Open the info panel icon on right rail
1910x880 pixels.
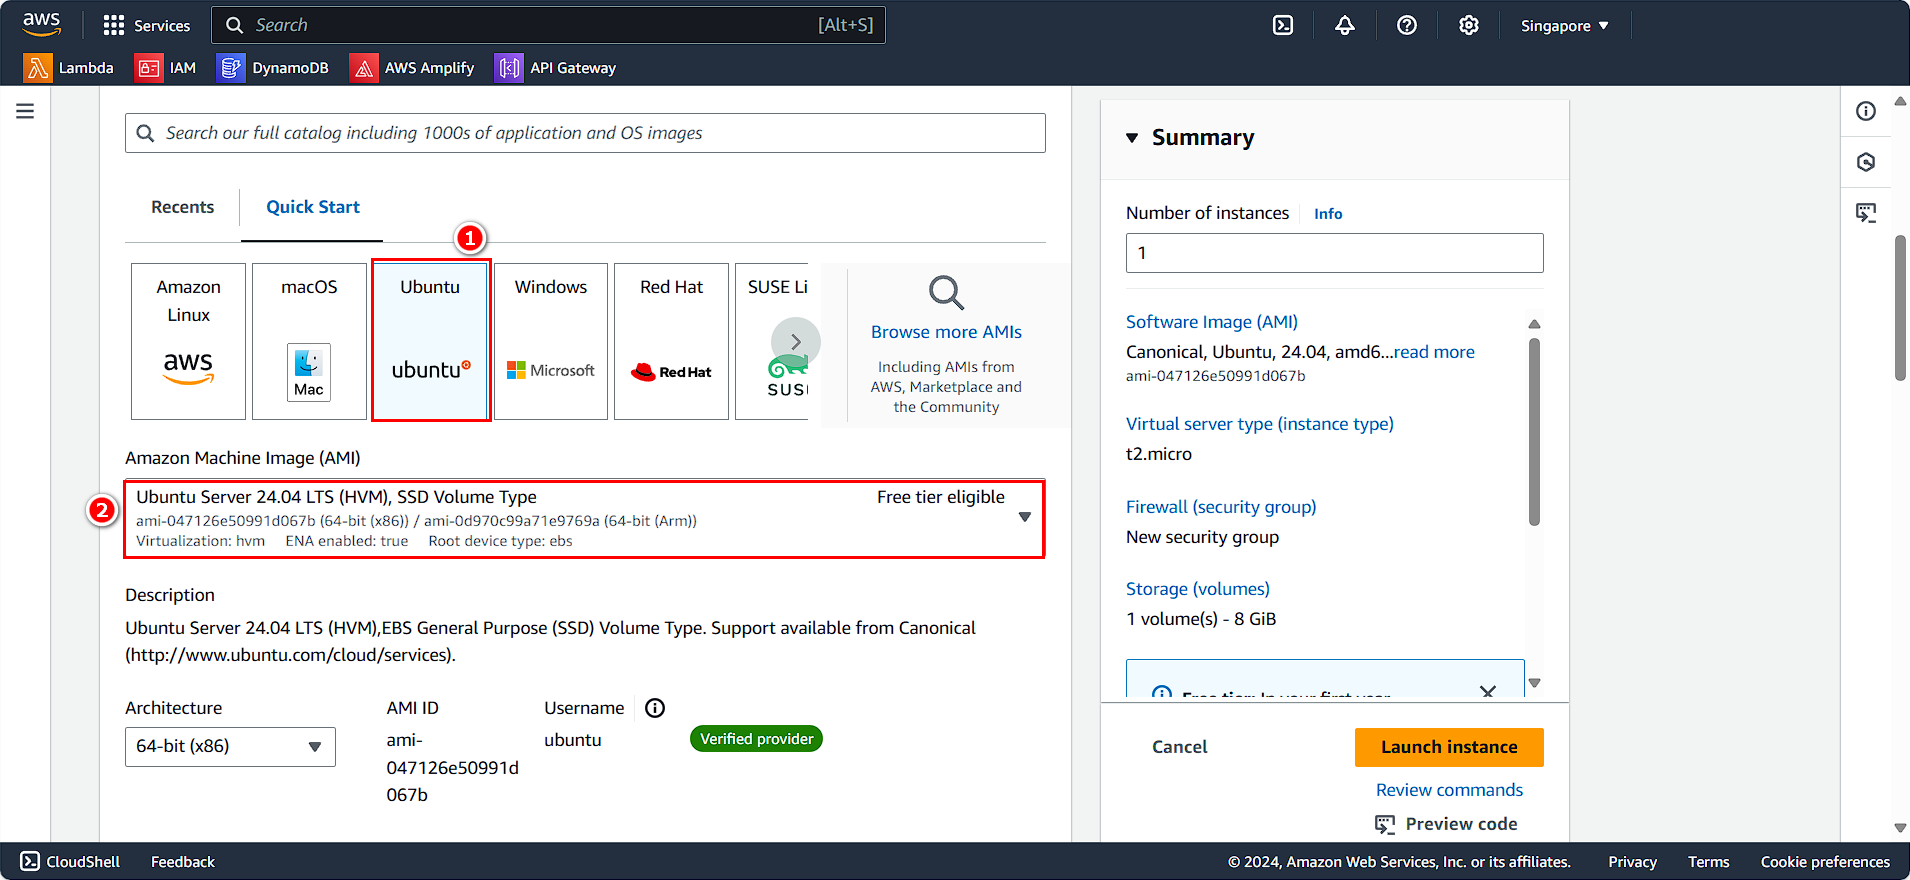[1866, 111]
